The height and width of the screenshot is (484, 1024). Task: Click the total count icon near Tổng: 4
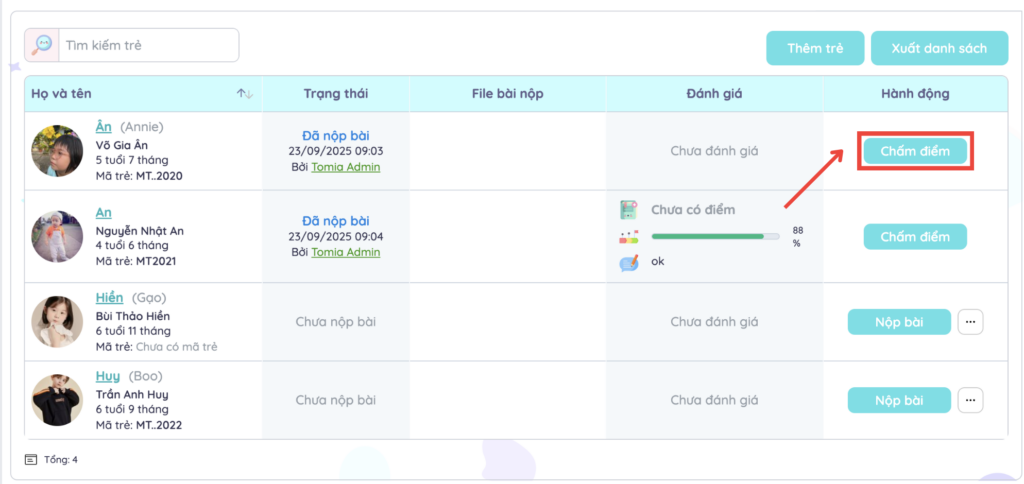(30, 460)
